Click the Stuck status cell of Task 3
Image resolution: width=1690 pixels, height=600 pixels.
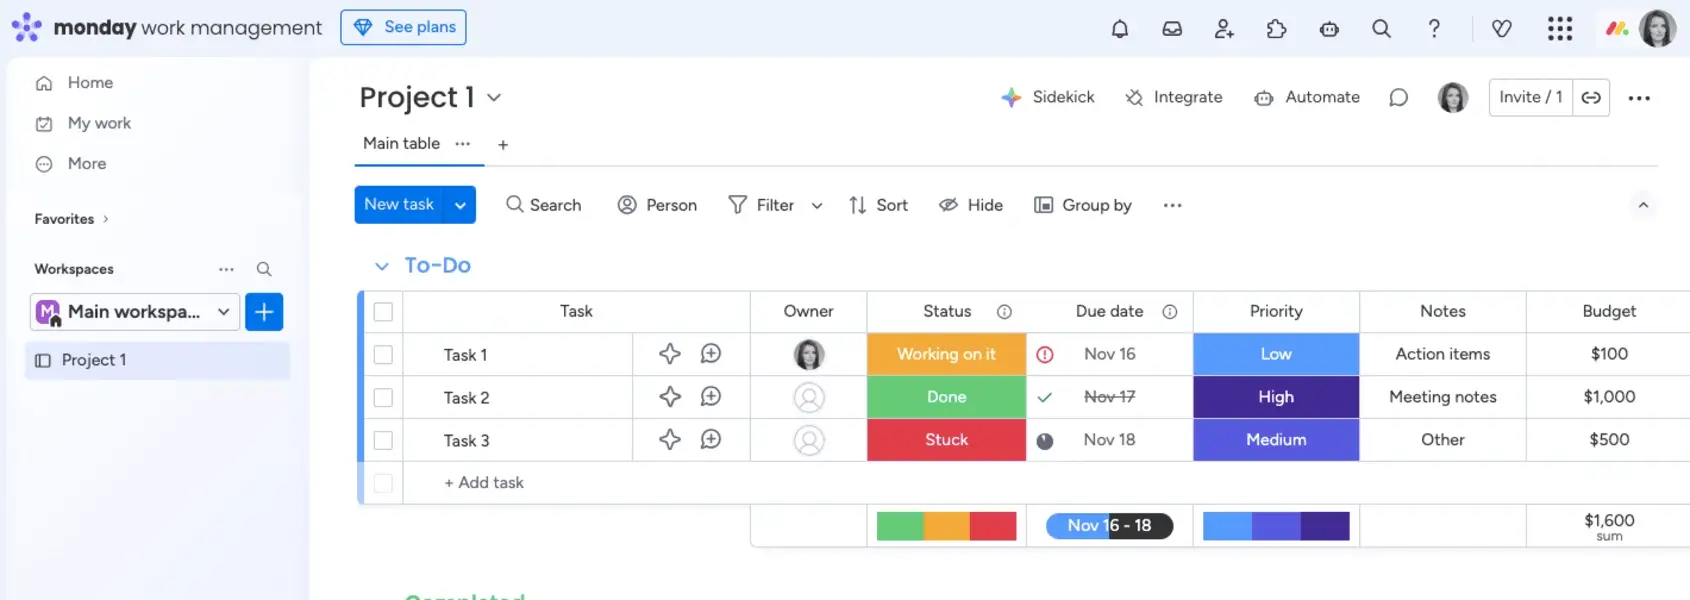(x=946, y=440)
